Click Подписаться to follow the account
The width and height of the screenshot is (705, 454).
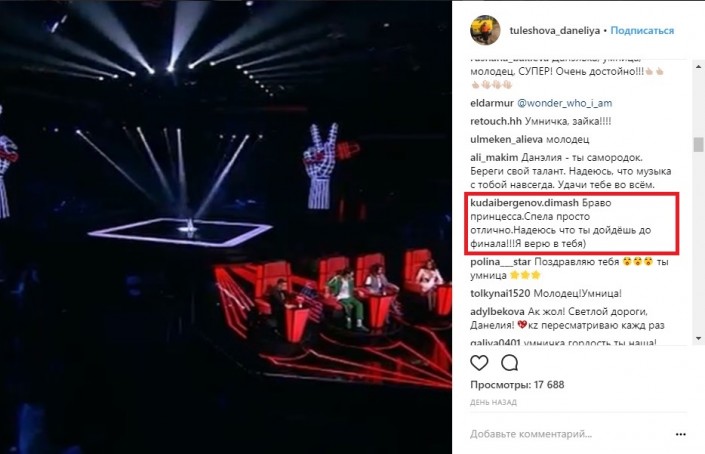click(x=642, y=31)
